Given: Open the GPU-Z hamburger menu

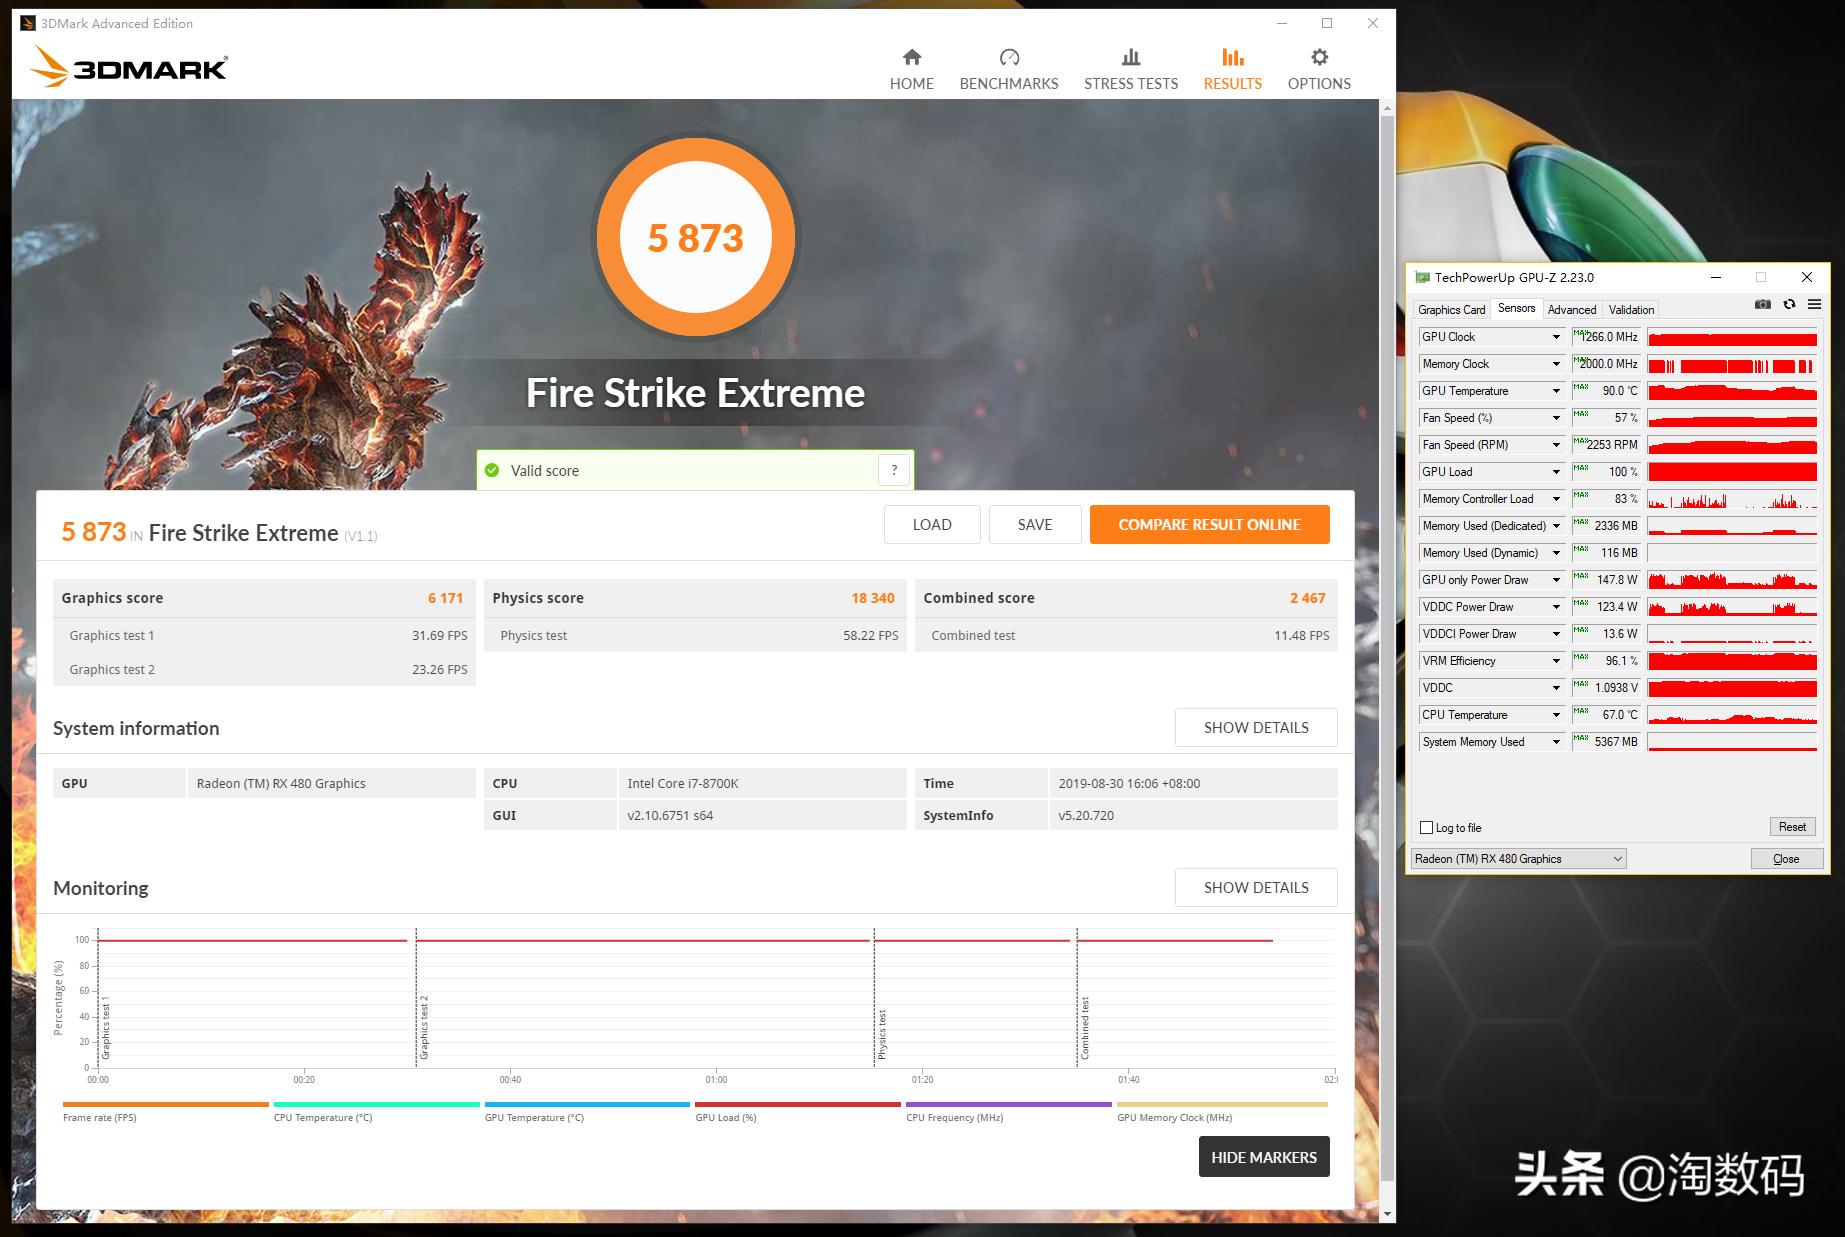Looking at the screenshot, I should (1812, 305).
